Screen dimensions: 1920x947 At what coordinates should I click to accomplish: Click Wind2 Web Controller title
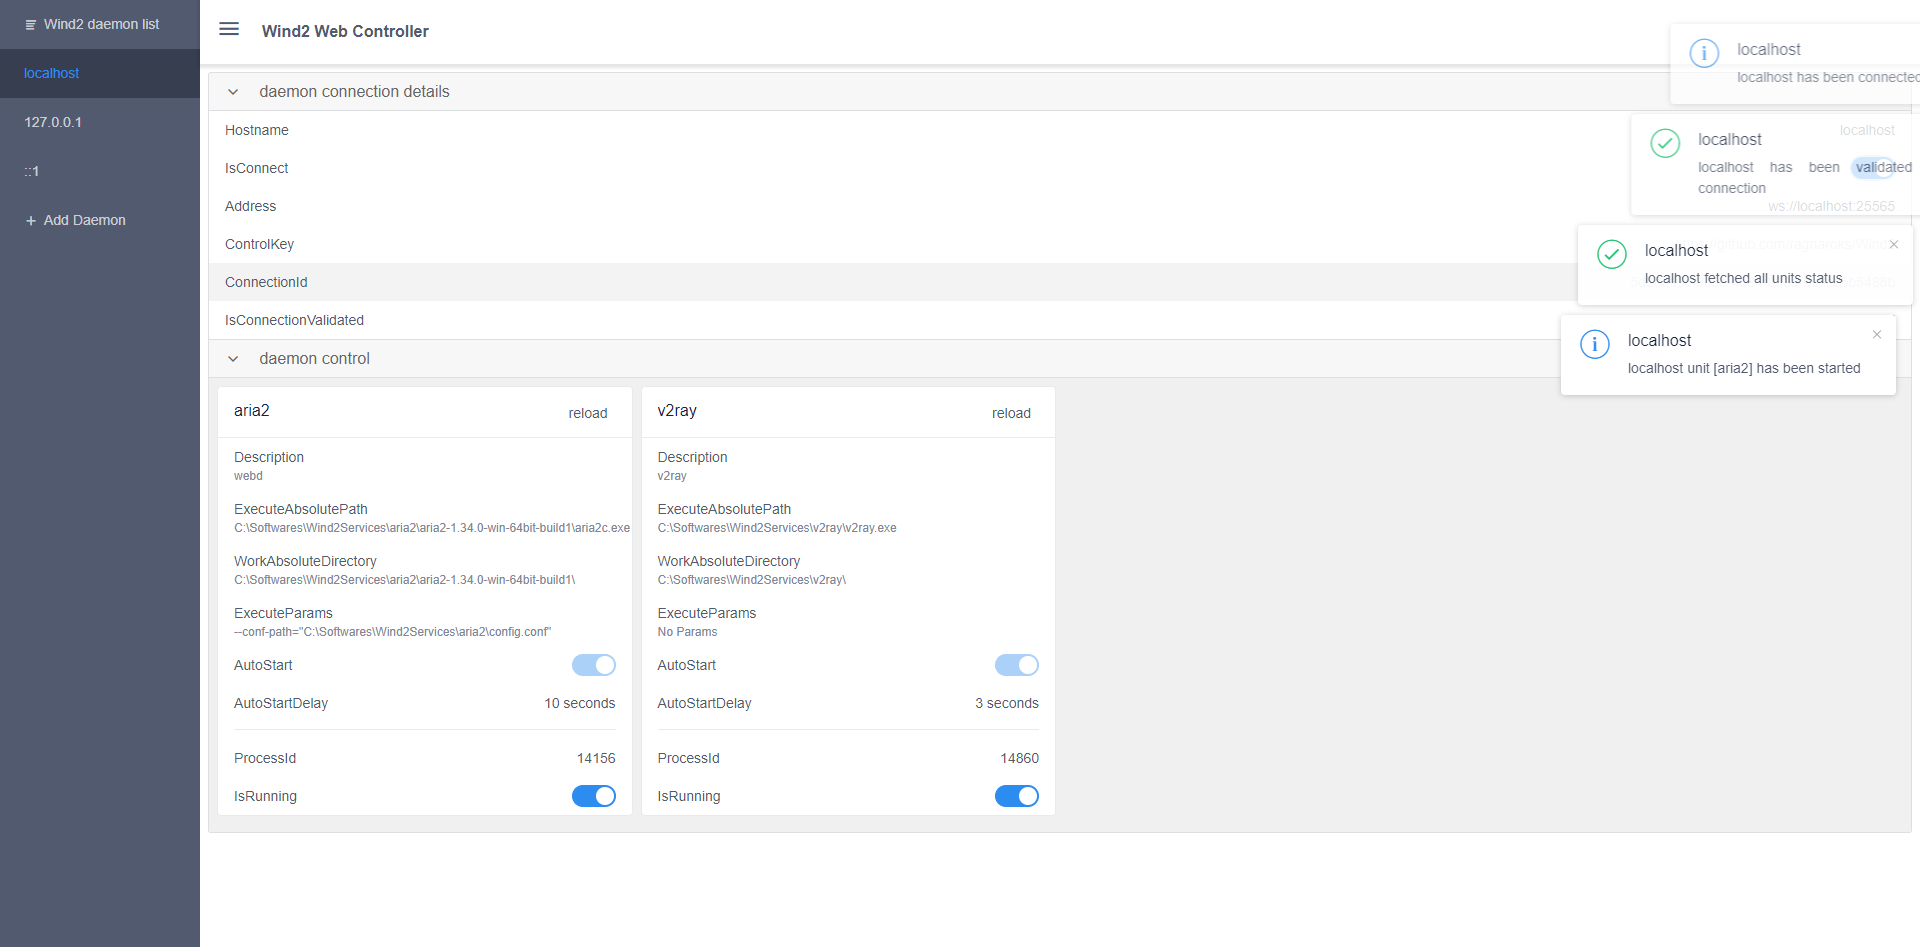345,31
